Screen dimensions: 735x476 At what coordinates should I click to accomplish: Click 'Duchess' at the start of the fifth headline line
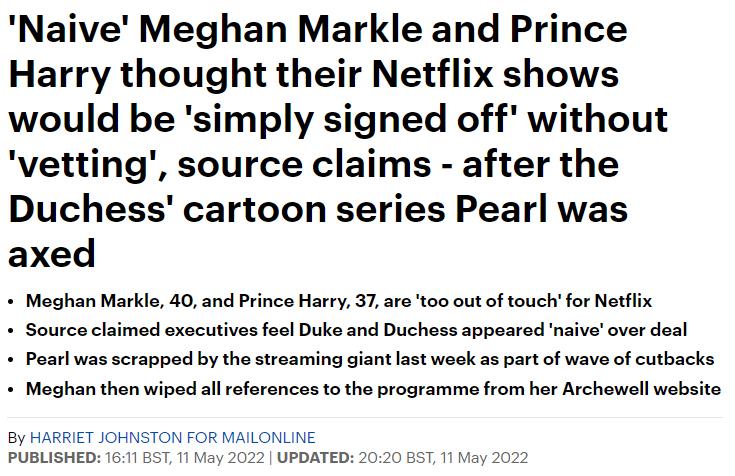(x=88, y=209)
